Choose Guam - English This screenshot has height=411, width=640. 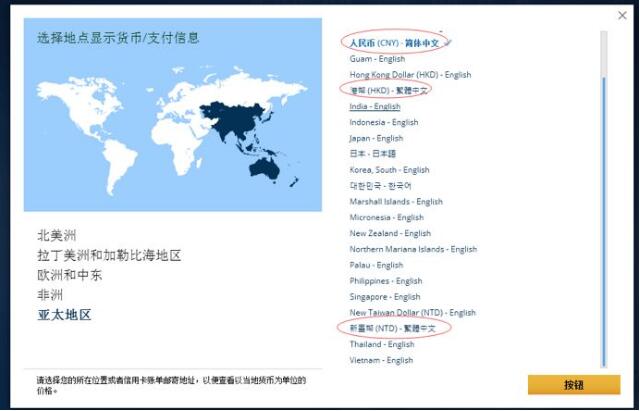click(377, 59)
